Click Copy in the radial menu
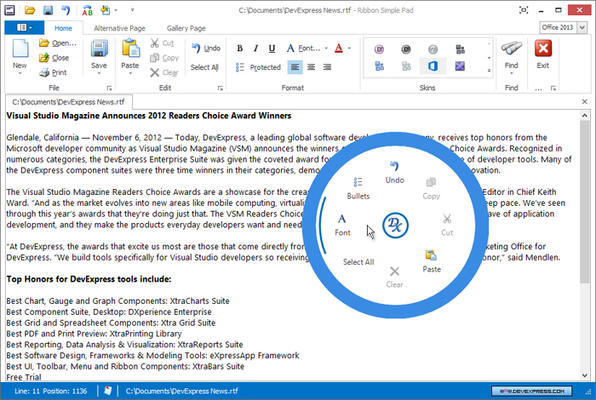The height and width of the screenshot is (400, 596). coord(431,189)
